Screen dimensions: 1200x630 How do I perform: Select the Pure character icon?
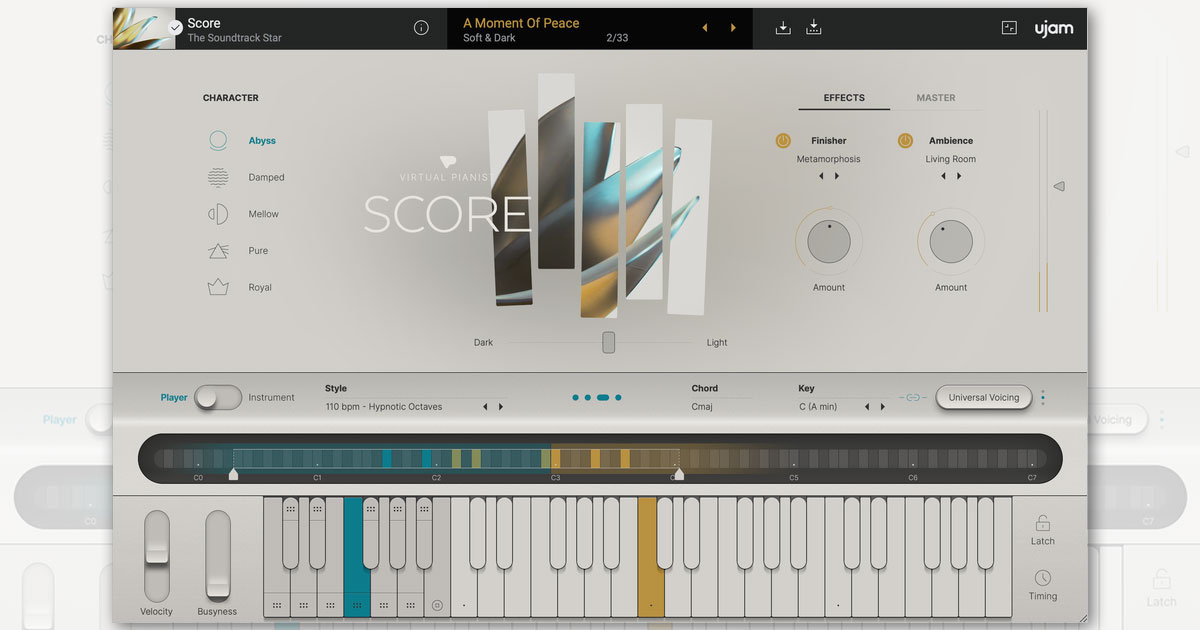[x=218, y=251]
